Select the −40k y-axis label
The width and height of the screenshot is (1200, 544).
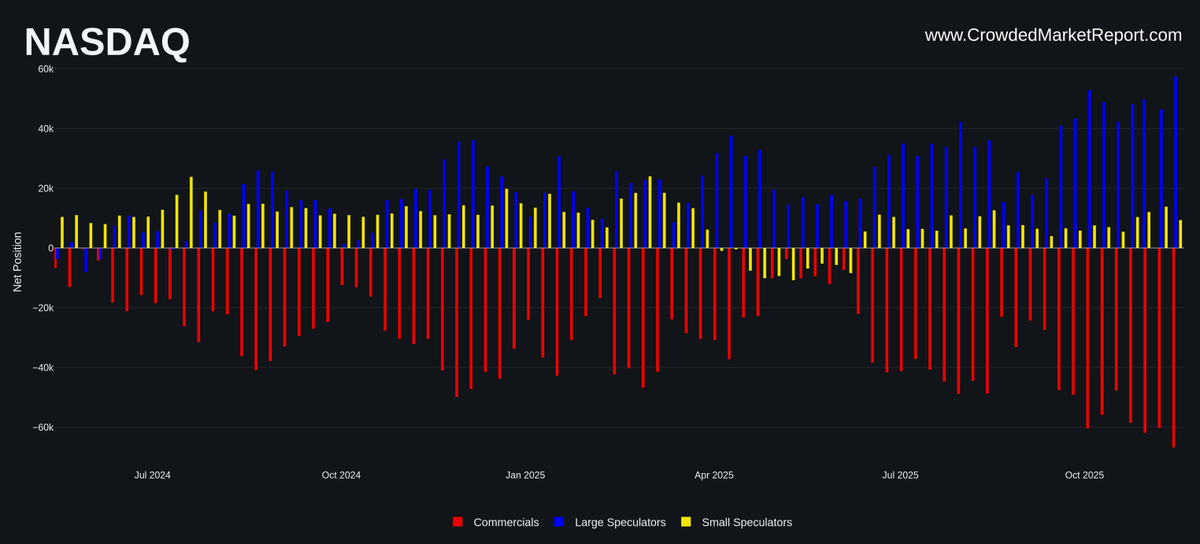pos(42,368)
